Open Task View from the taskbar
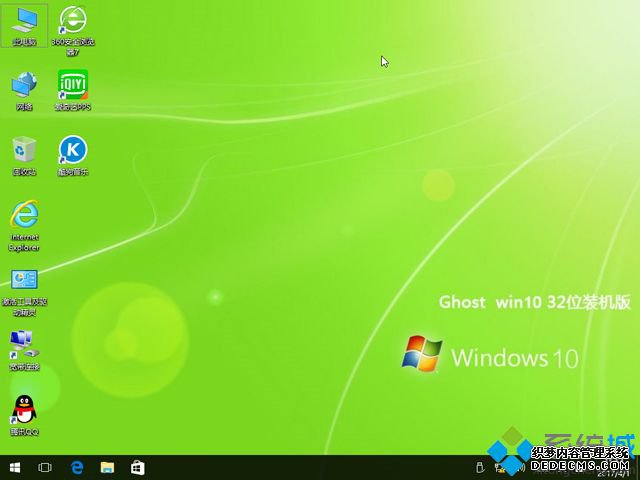This screenshot has height=480, width=640. [x=44, y=467]
